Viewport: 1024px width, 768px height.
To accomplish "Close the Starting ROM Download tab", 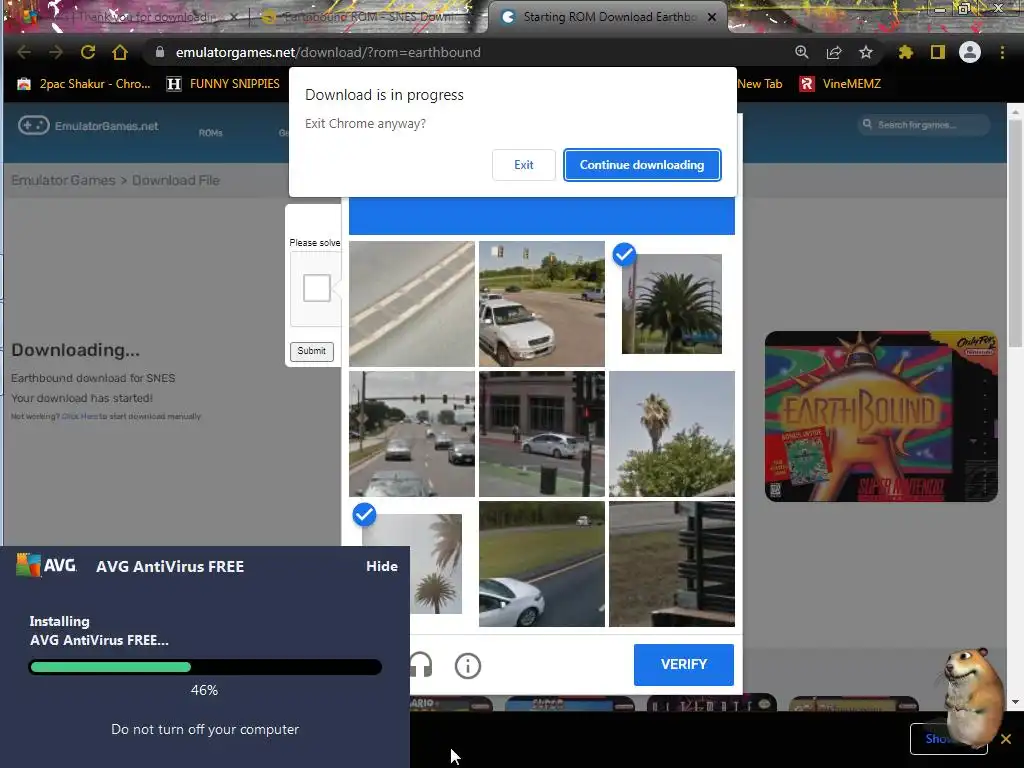I will click(x=712, y=17).
